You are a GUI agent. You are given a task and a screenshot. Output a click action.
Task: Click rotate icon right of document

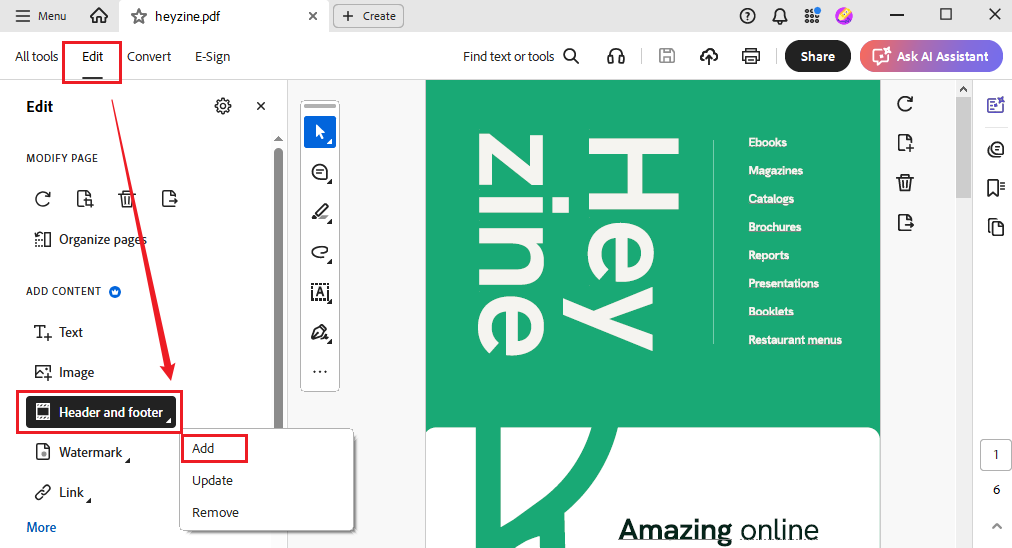905,103
